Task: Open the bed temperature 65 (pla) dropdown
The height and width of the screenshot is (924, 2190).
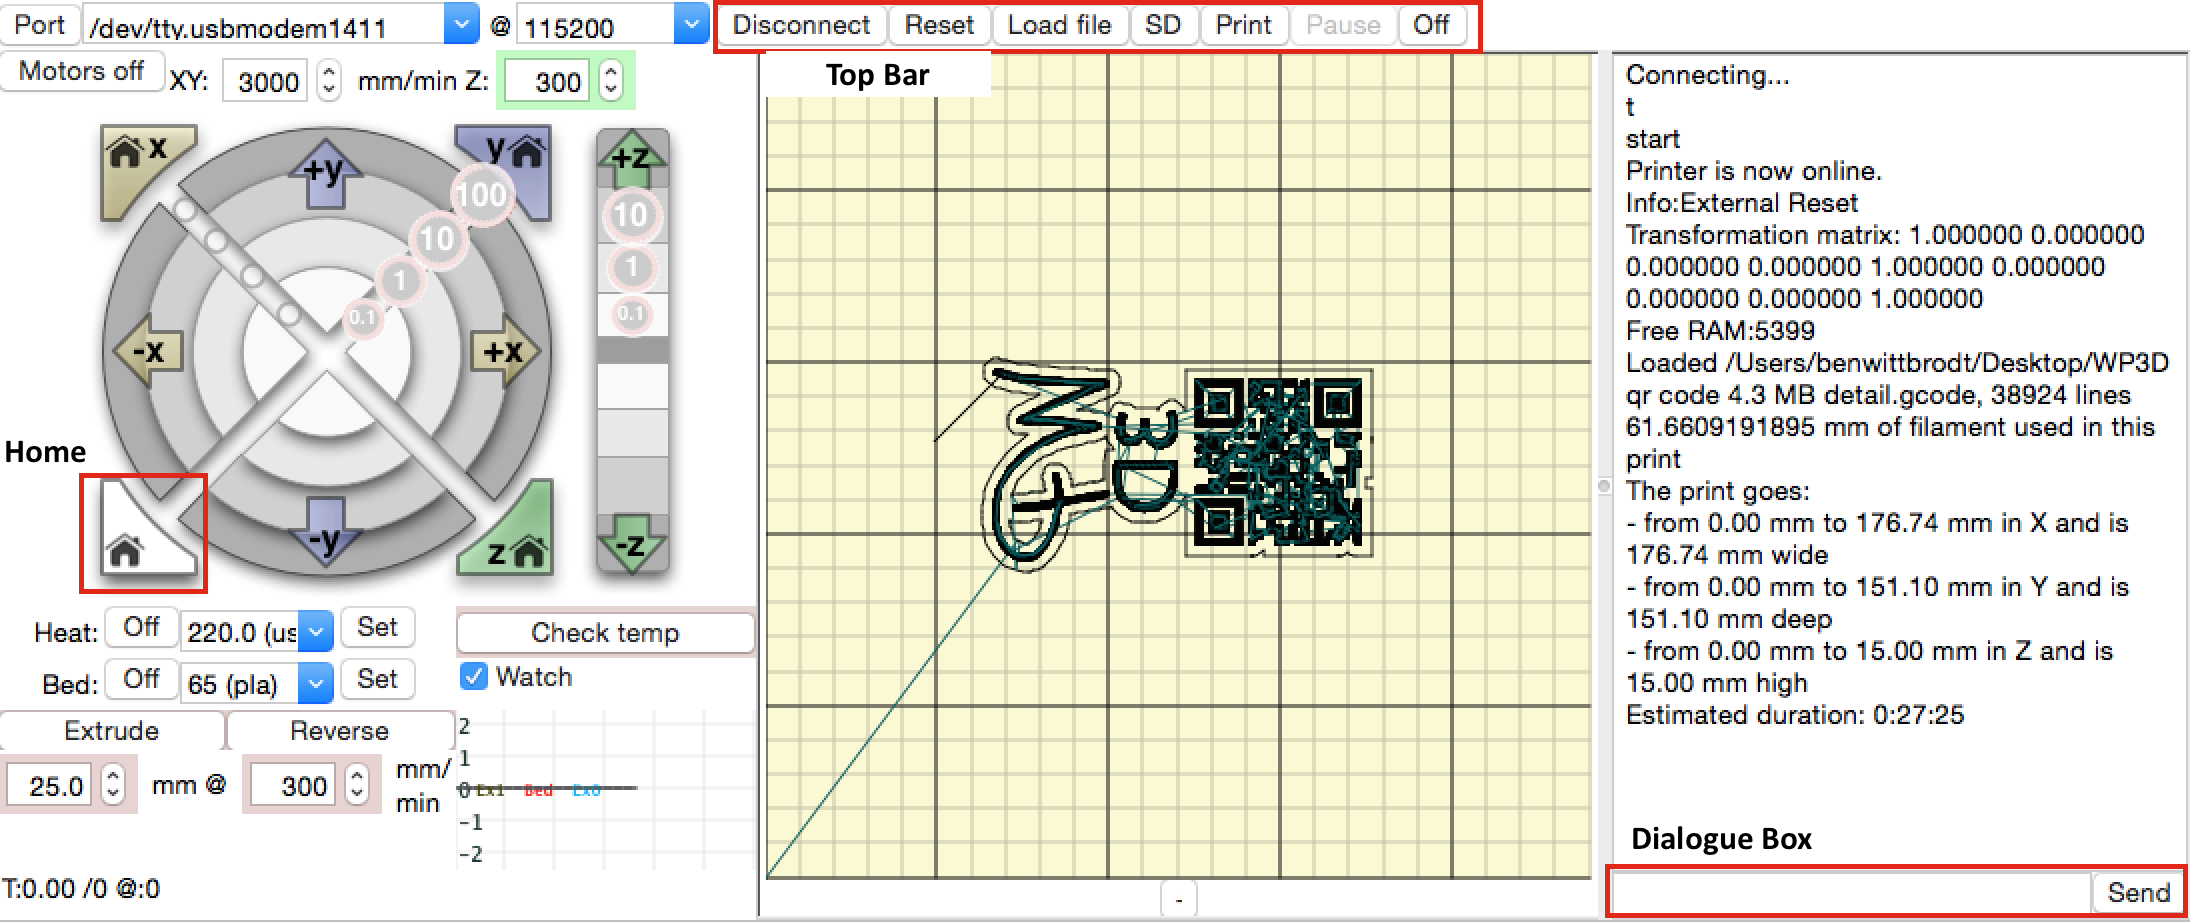Action: (x=315, y=684)
